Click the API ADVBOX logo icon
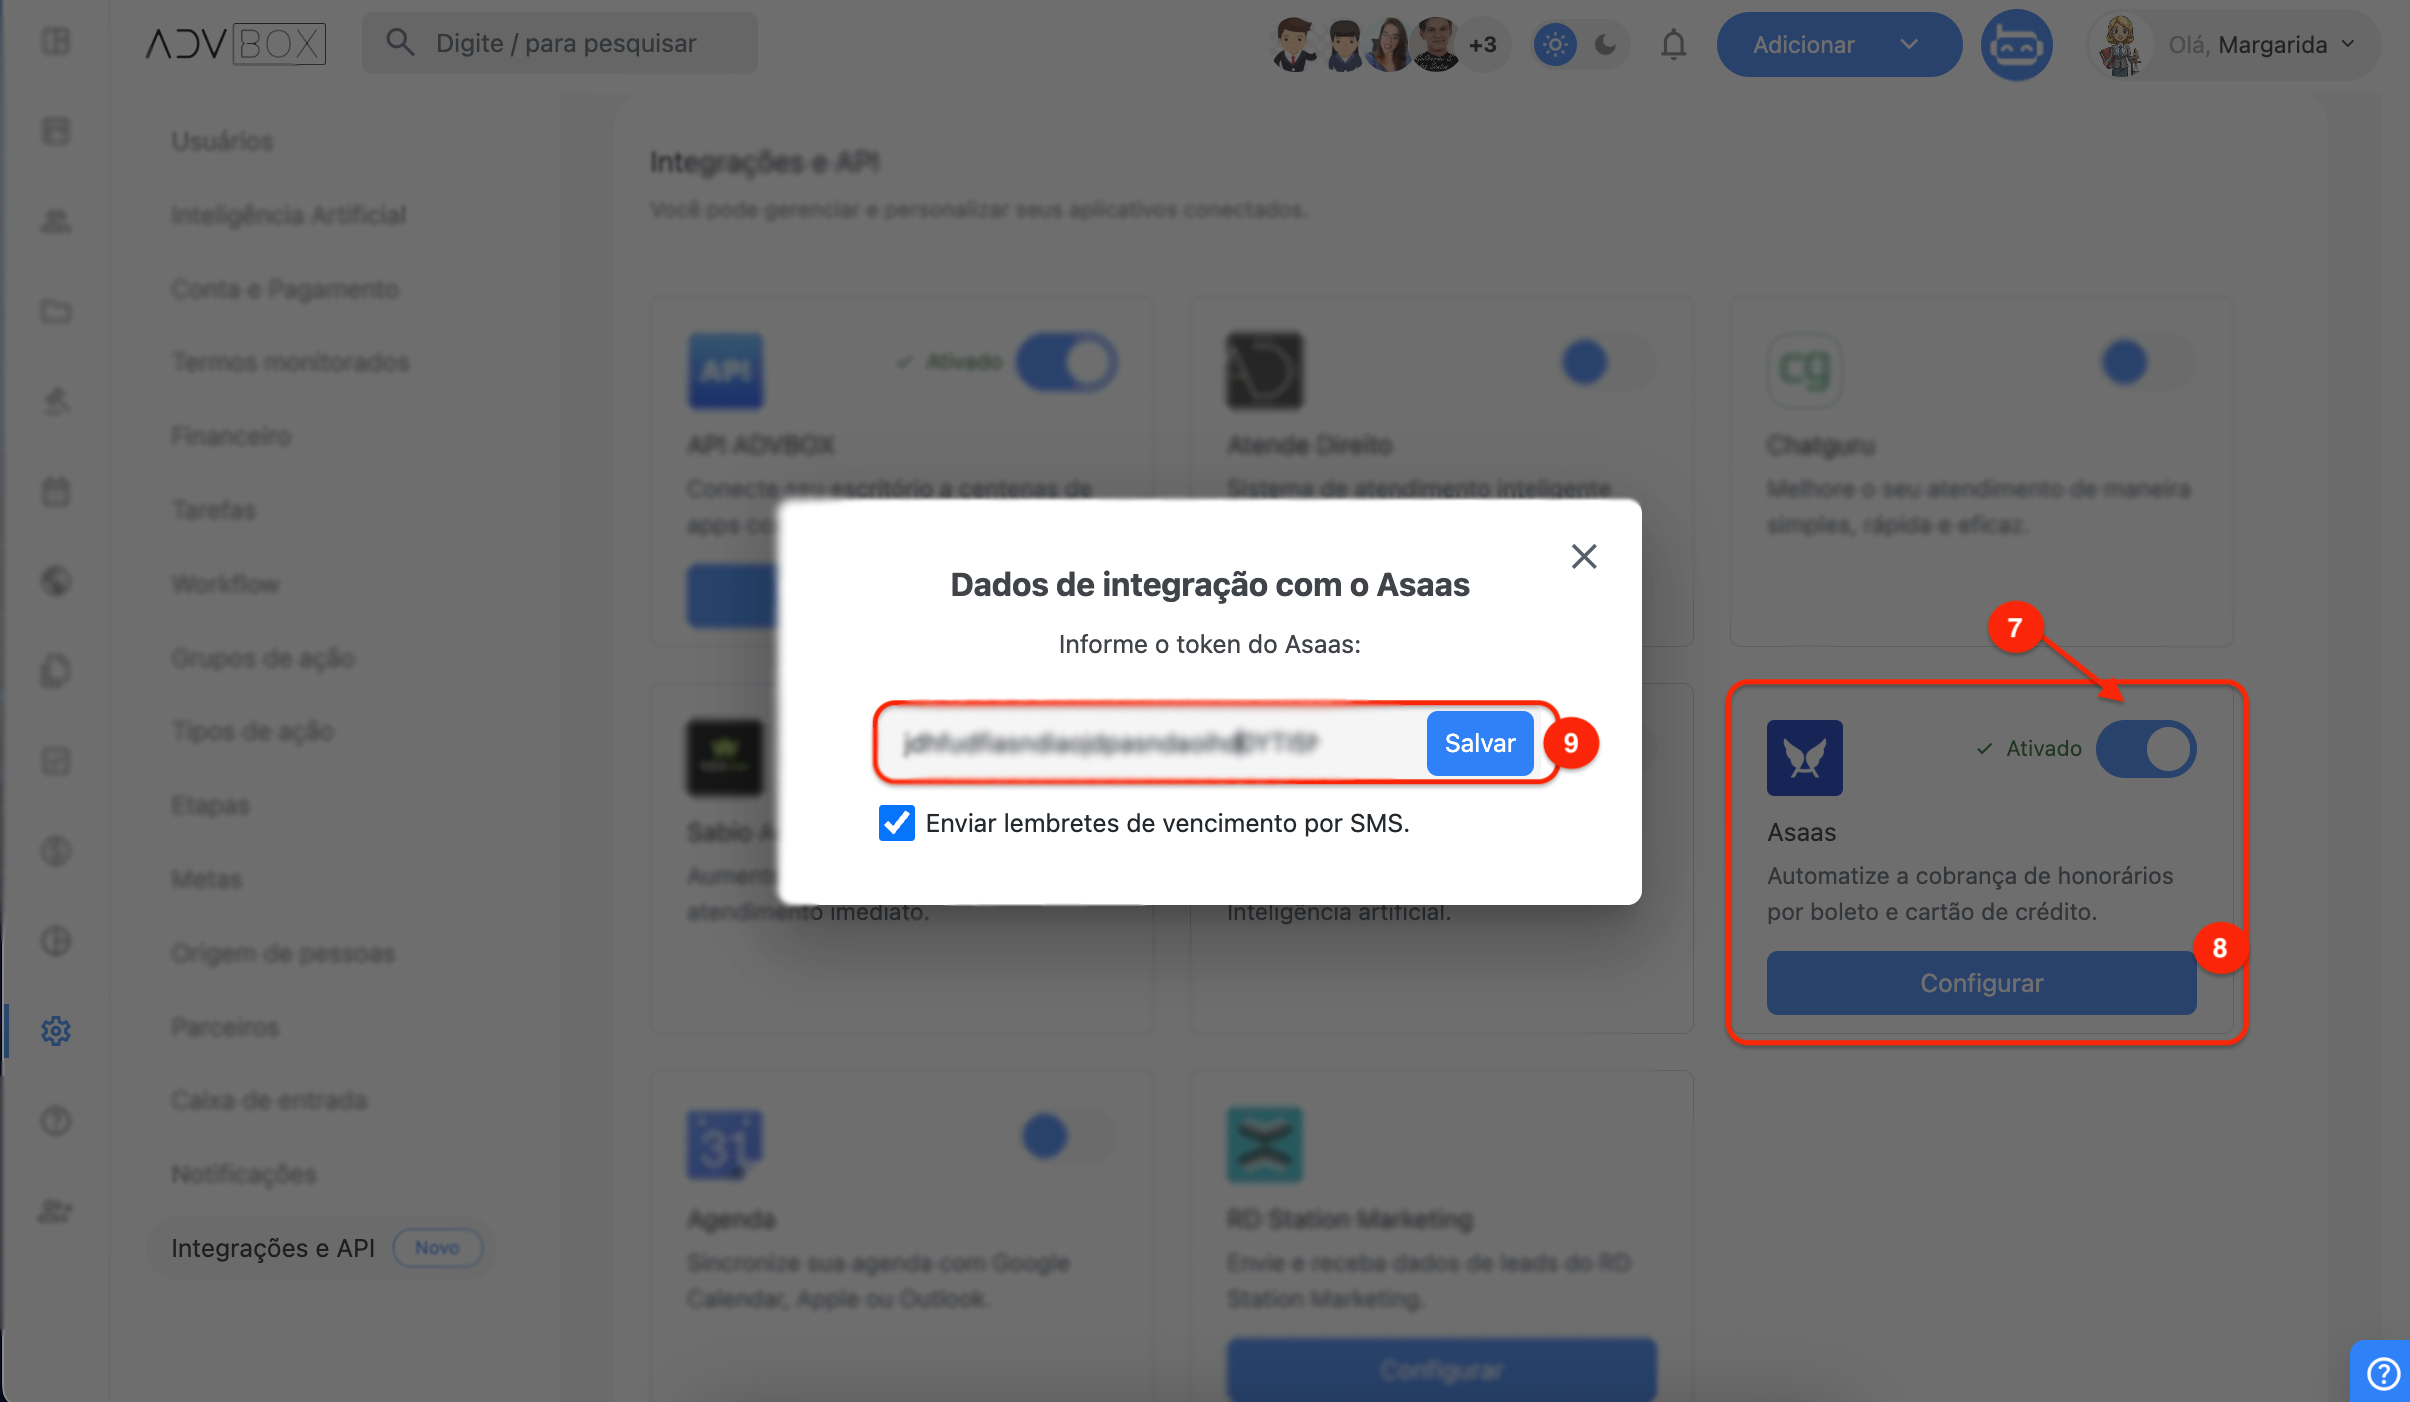This screenshot has width=2410, height=1402. pos(725,371)
